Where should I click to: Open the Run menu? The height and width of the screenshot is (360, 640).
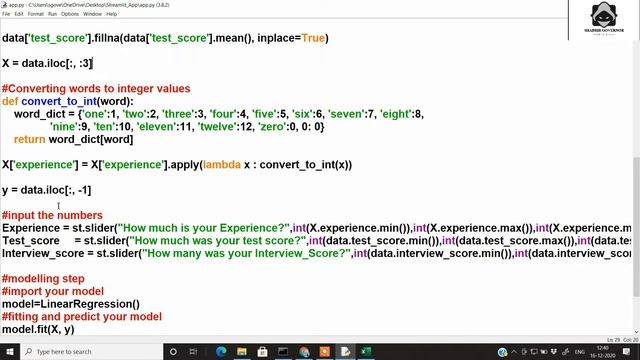point(52,14)
